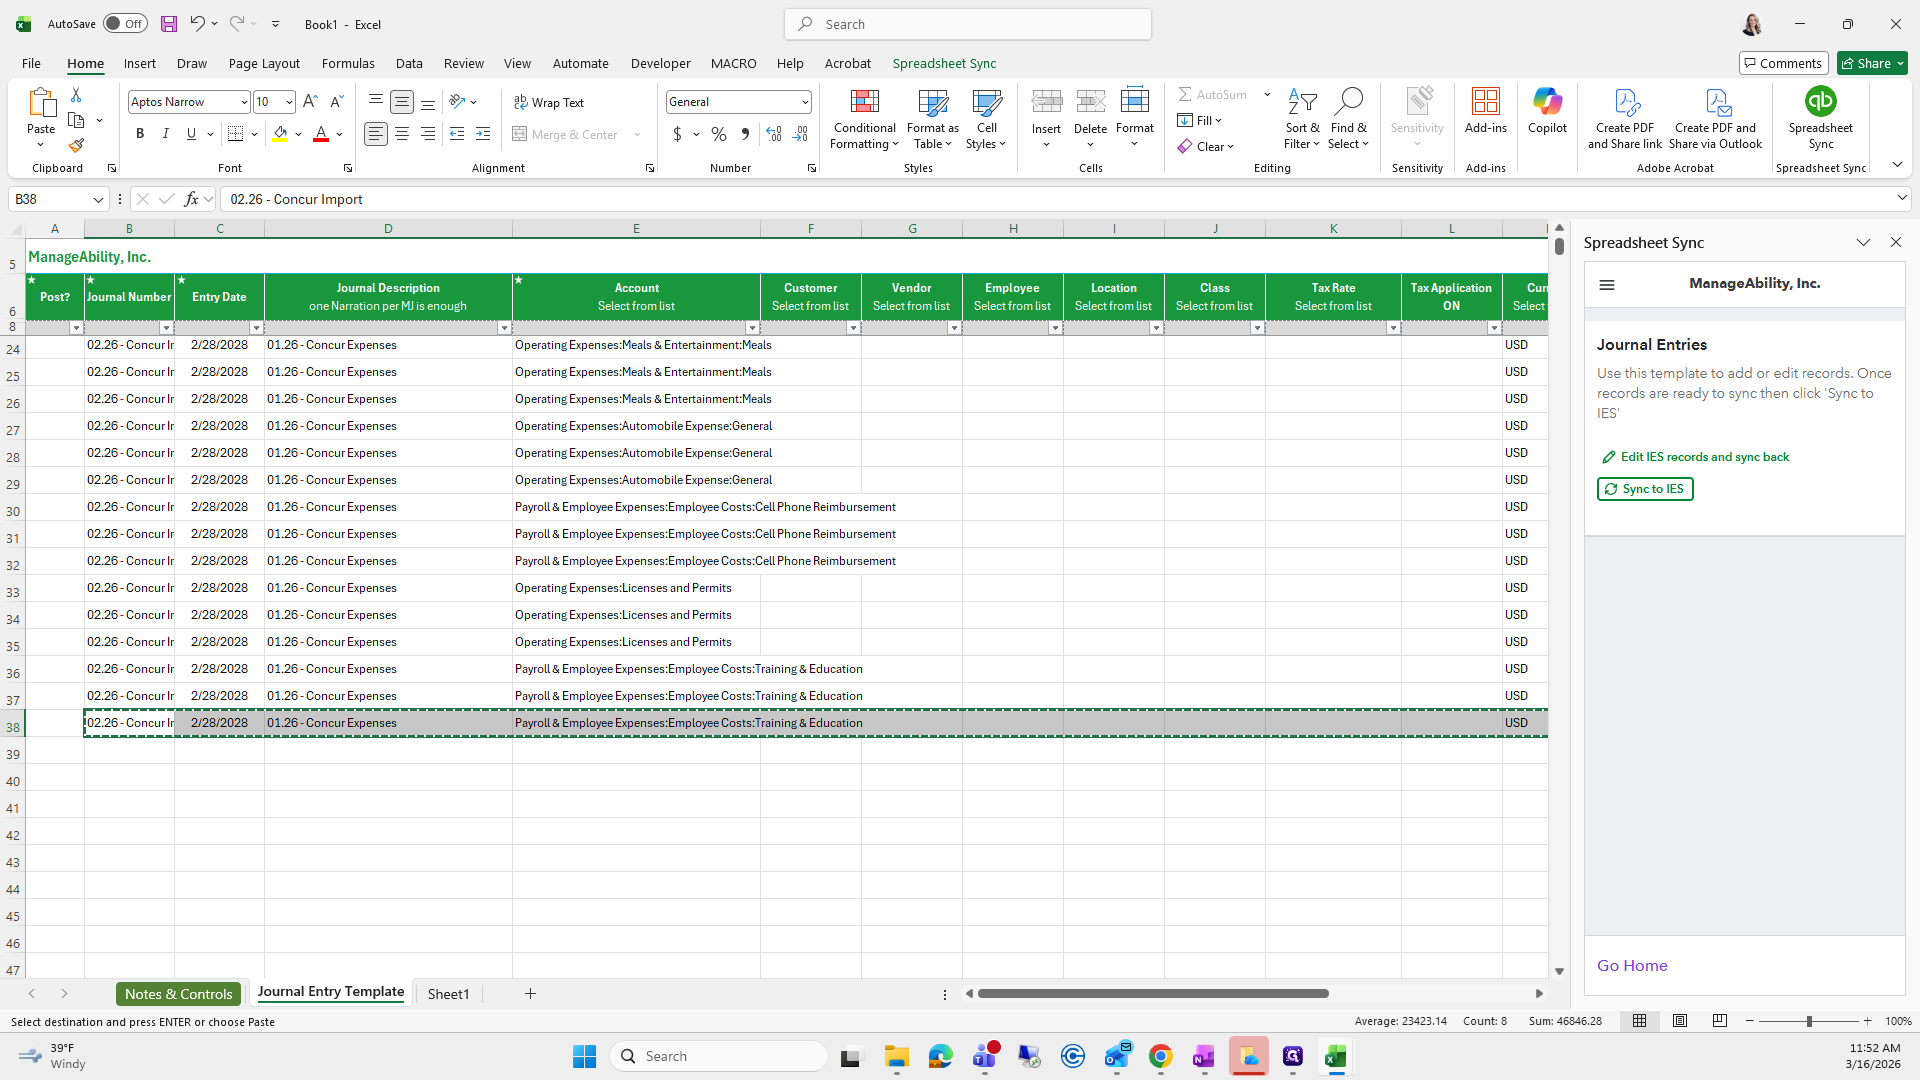
Task: Toggle Bold formatting
Action: [x=140, y=134]
